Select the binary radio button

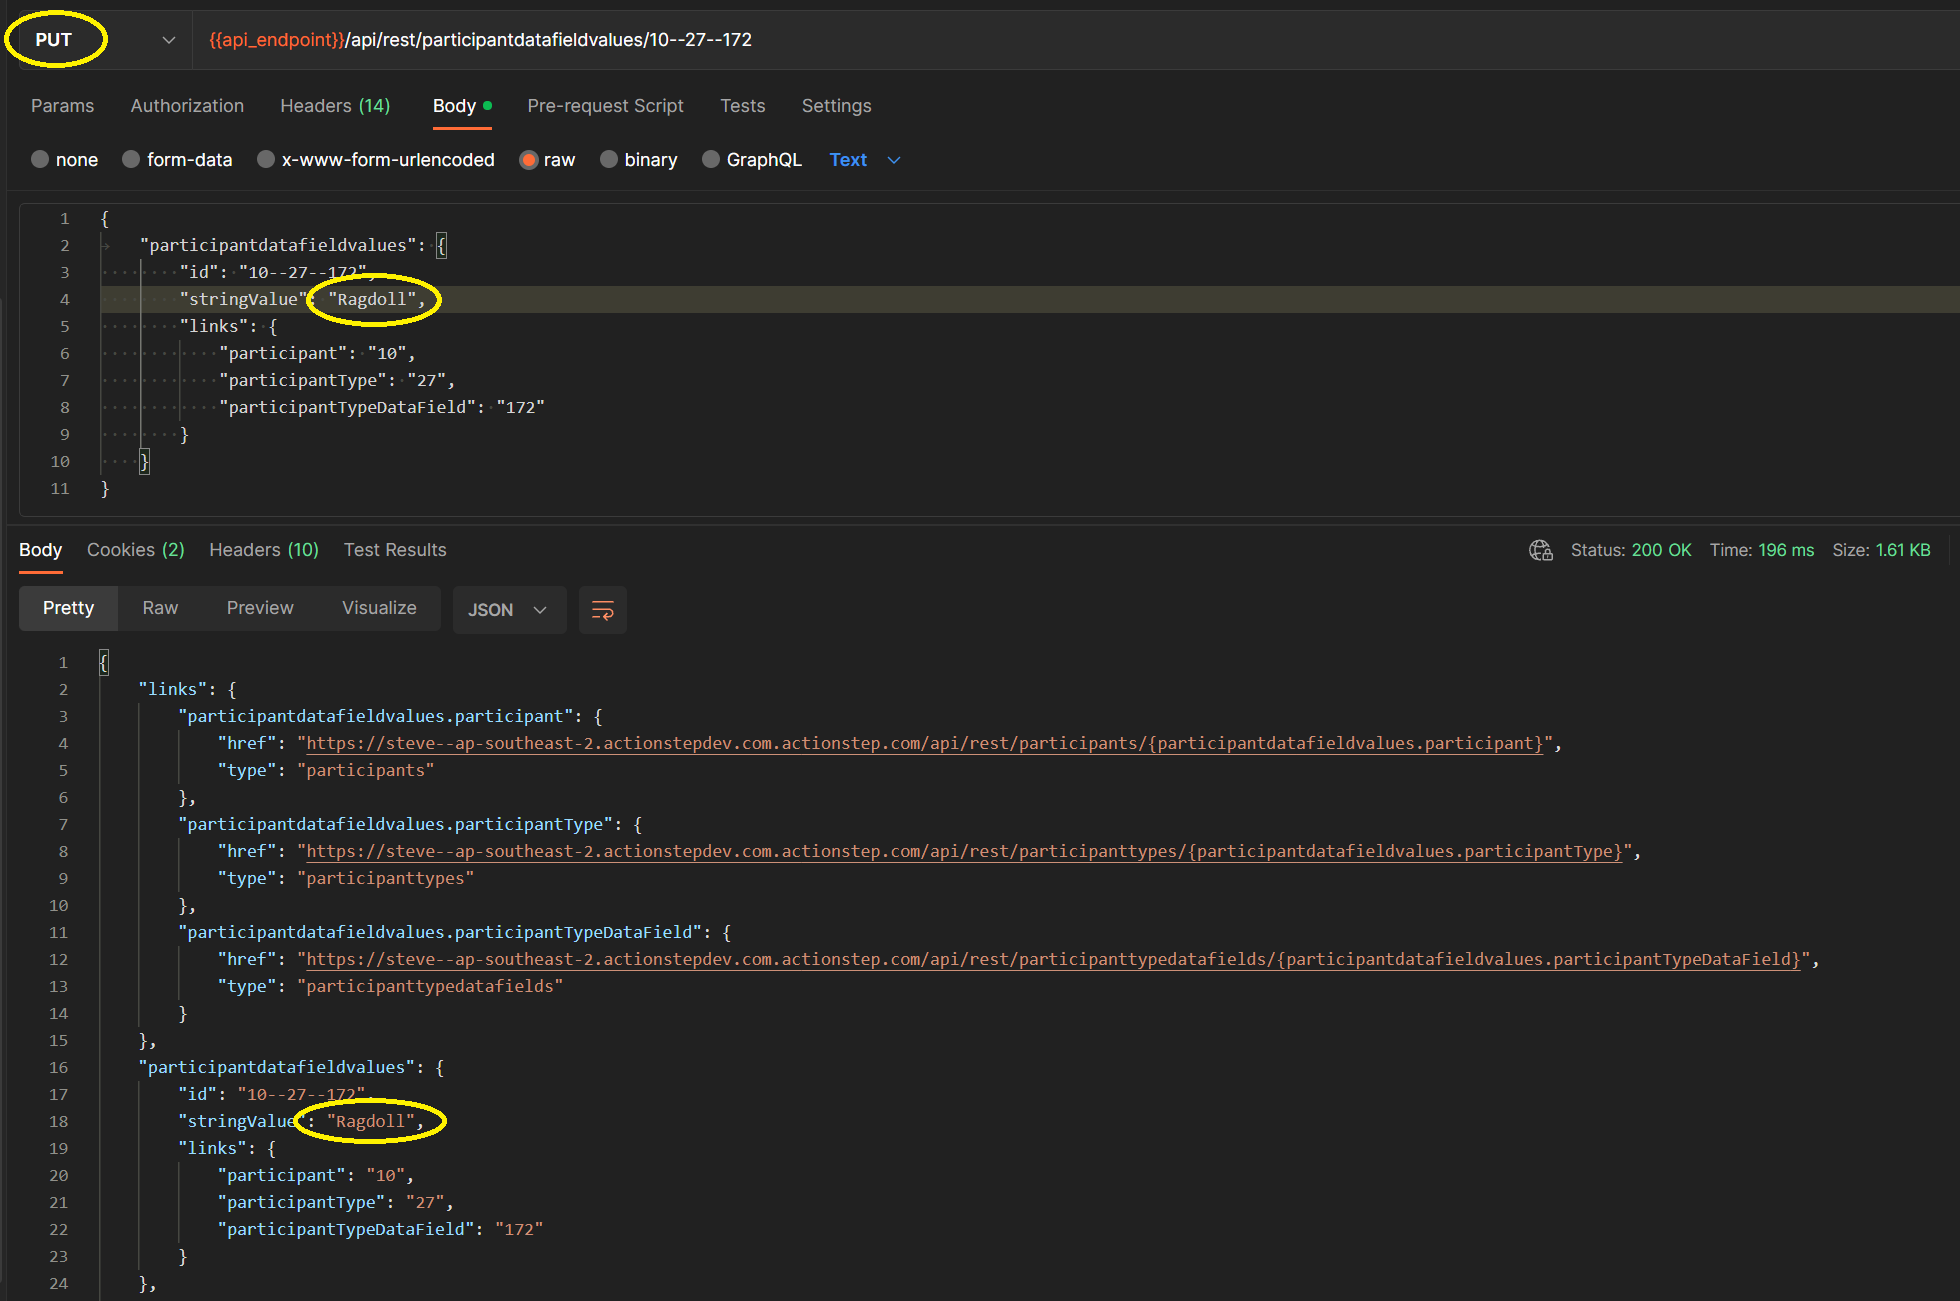pyautogui.click(x=609, y=160)
